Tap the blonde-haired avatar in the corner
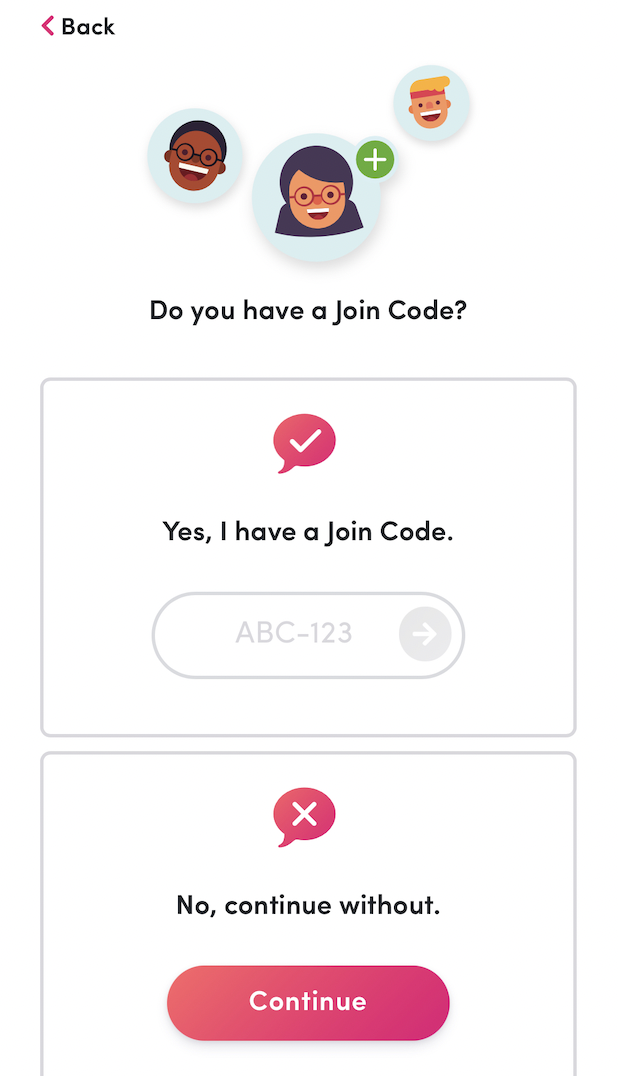Image resolution: width=618 pixels, height=1076 pixels. tap(431, 103)
